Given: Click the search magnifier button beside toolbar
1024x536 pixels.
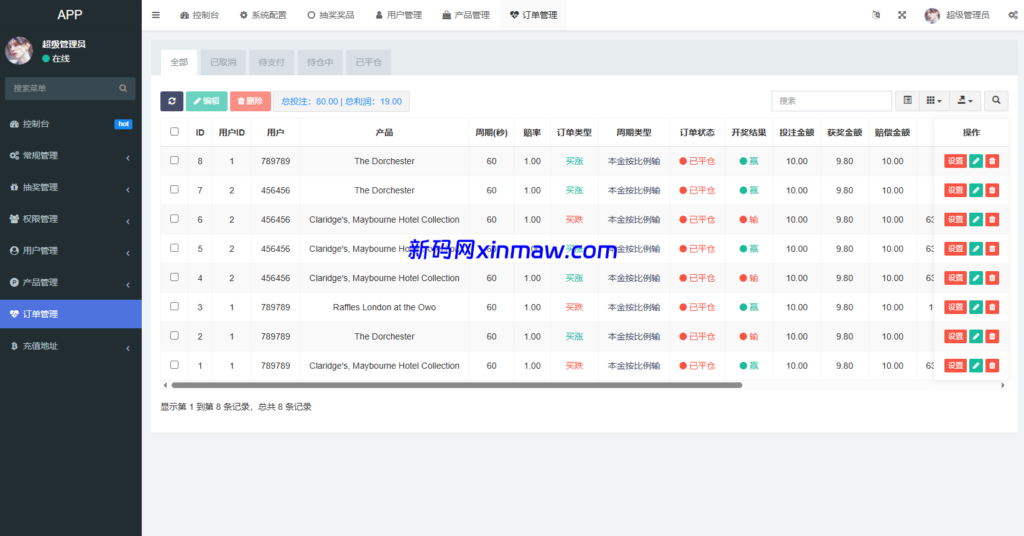Looking at the screenshot, I should [x=996, y=101].
